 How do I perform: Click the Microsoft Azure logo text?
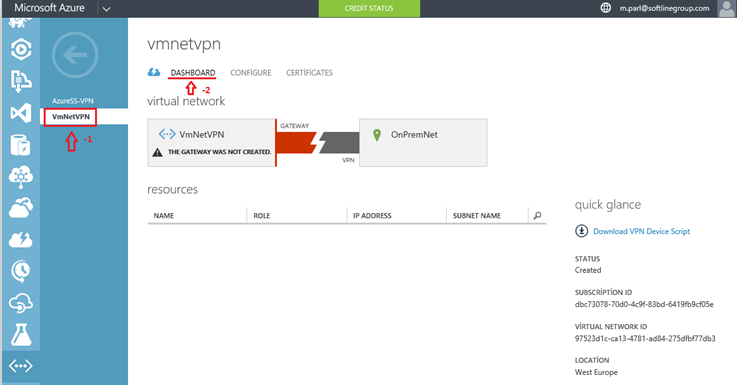point(49,8)
